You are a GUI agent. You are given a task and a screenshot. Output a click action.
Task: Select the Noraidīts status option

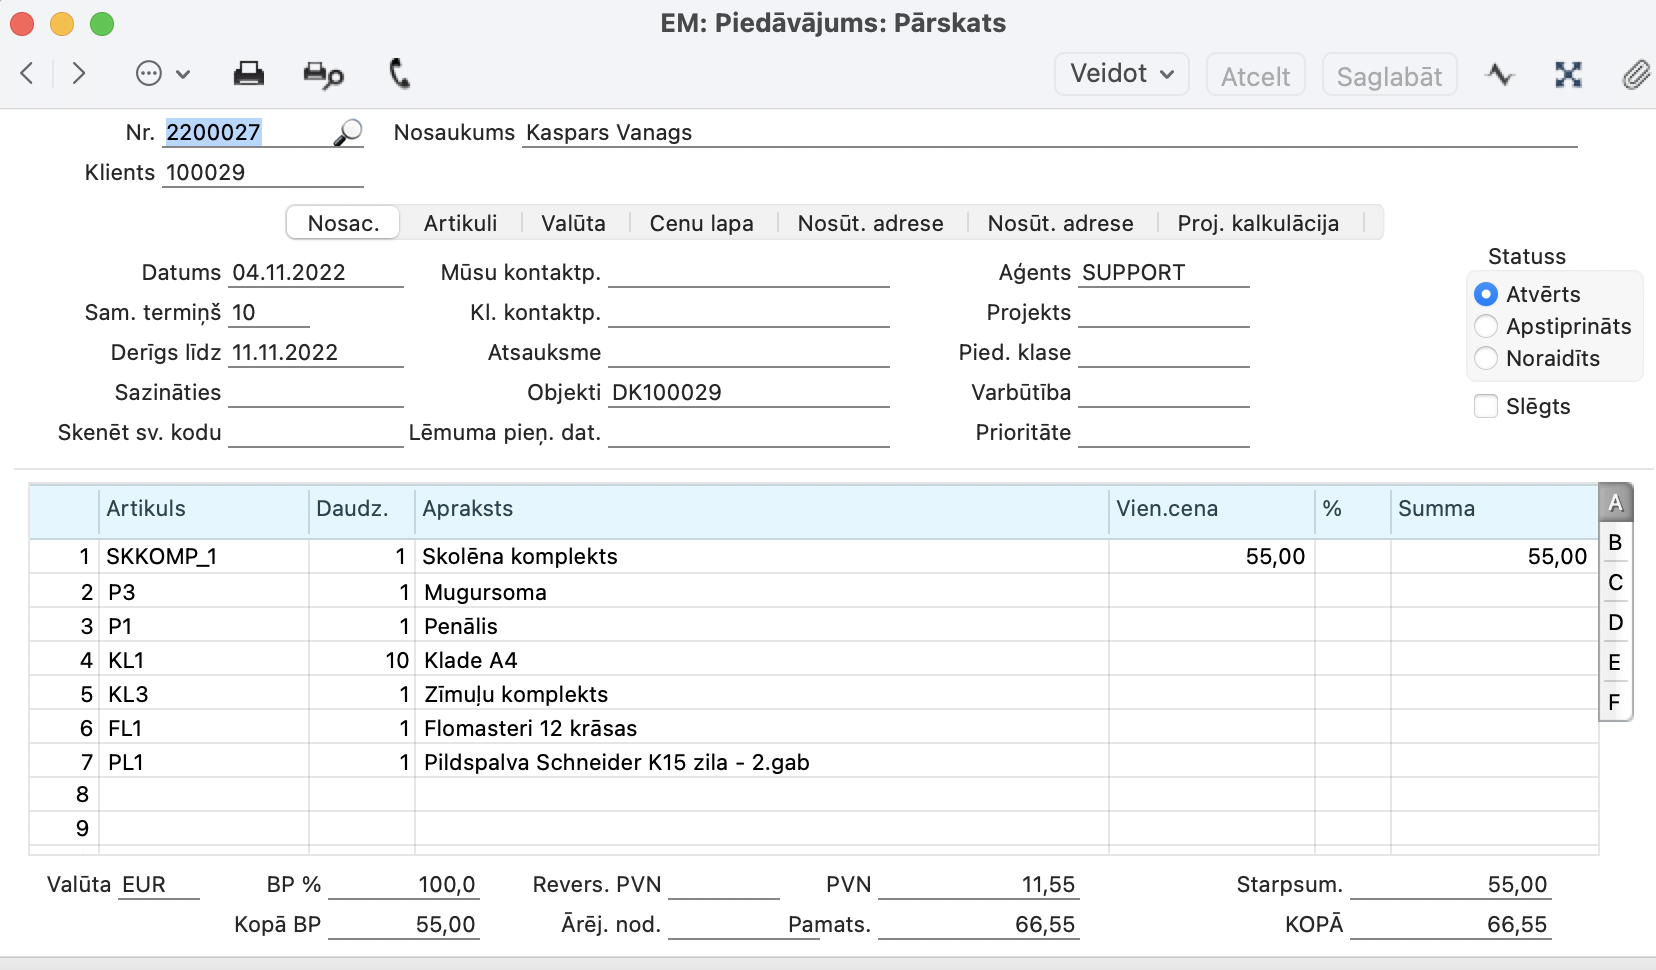1486,359
